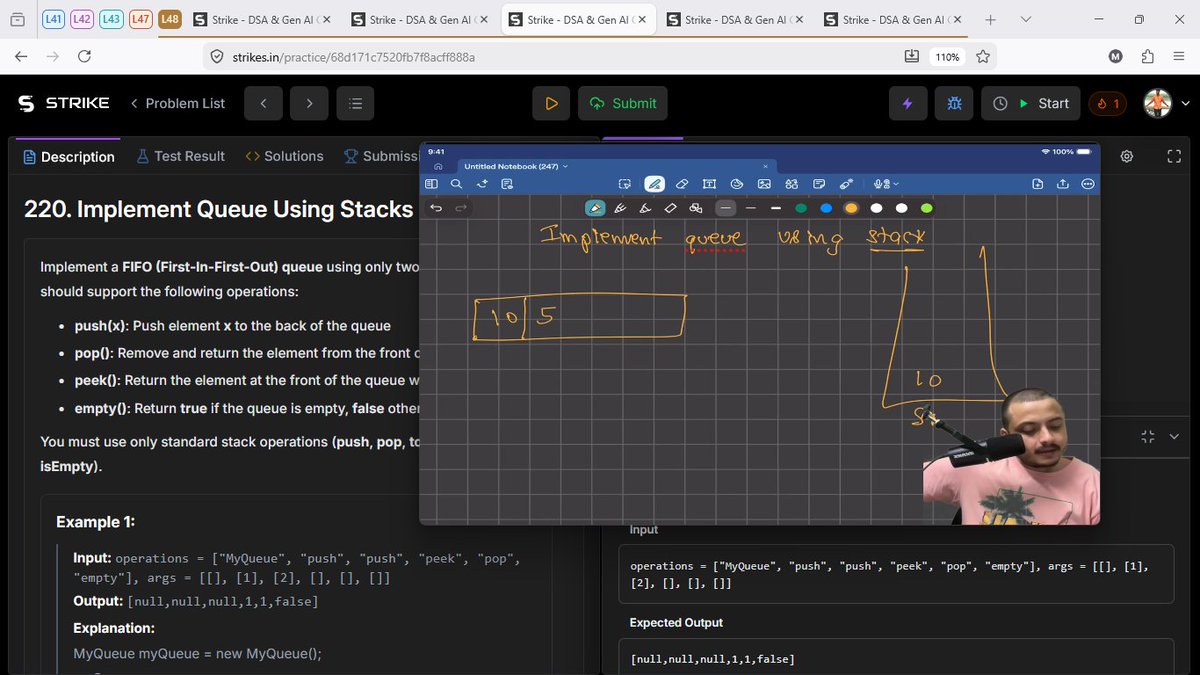This screenshot has height=675, width=1200.
Task: Expand the profile avatar dropdown chevron
Action: pos(1186,103)
